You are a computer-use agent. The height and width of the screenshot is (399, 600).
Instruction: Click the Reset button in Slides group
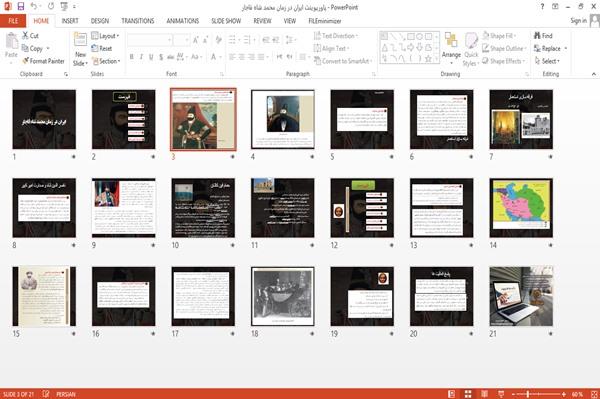[102, 48]
